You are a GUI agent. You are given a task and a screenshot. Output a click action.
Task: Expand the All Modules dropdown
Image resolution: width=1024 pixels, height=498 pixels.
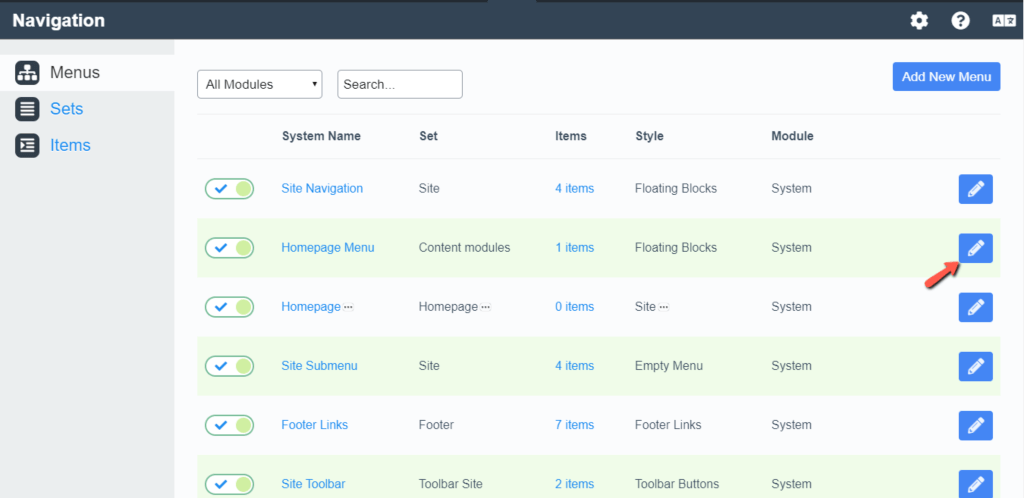tap(260, 85)
